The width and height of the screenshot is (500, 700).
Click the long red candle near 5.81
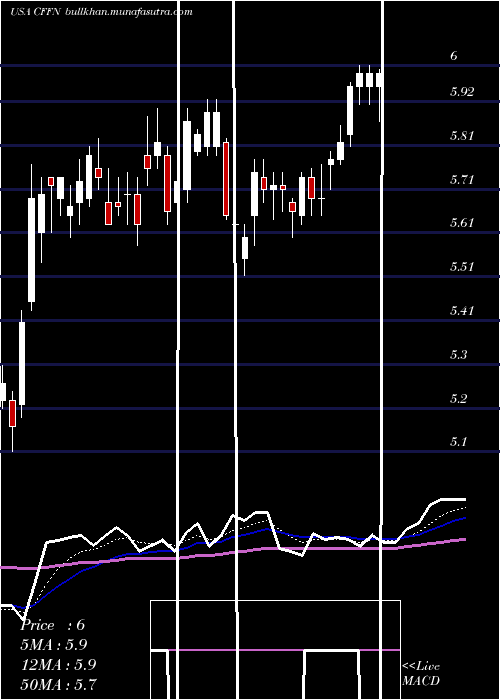pyautogui.click(x=226, y=179)
